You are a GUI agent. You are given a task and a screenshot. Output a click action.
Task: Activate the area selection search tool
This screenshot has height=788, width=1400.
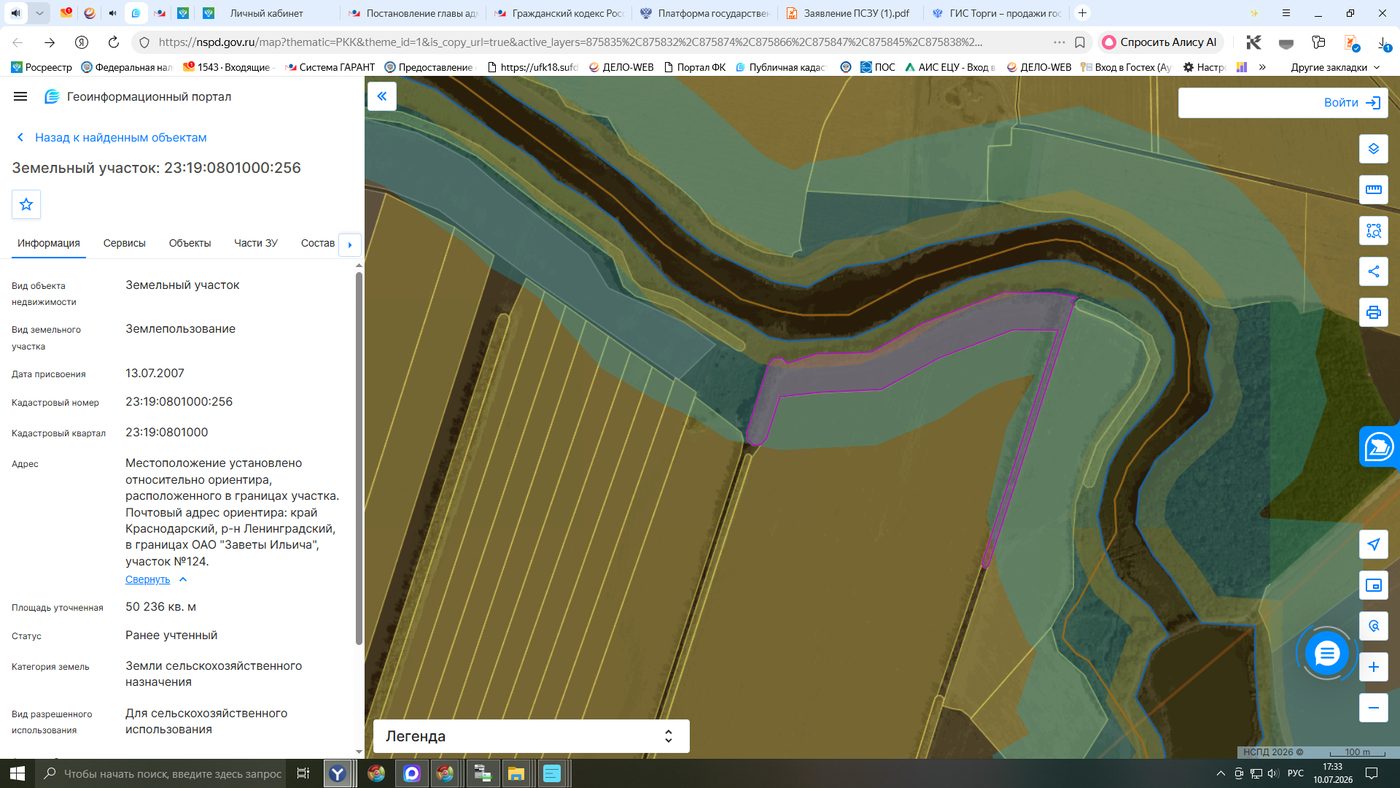point(1373,231)
